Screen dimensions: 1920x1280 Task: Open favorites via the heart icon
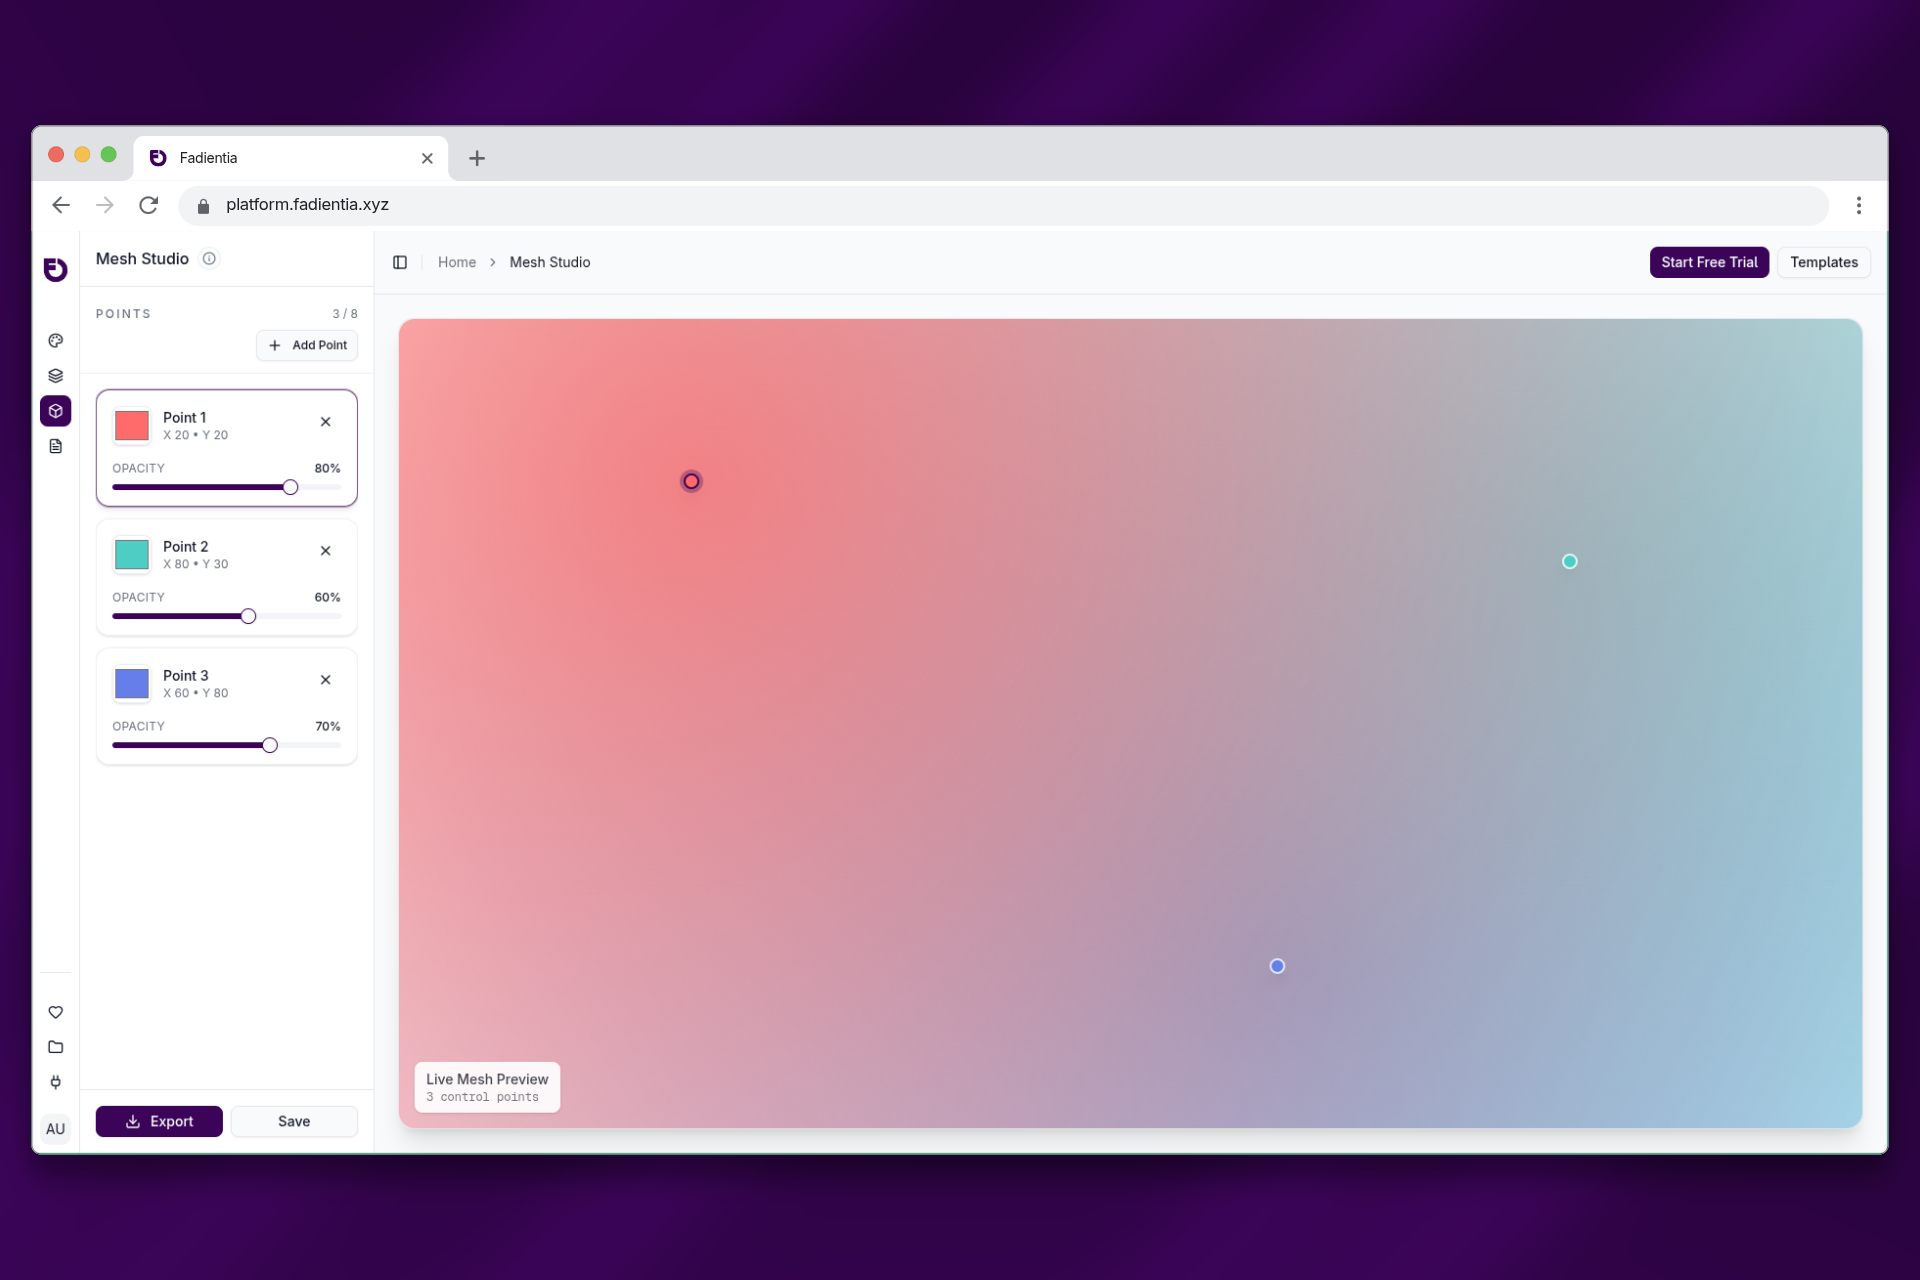(x=56, y=1012)
